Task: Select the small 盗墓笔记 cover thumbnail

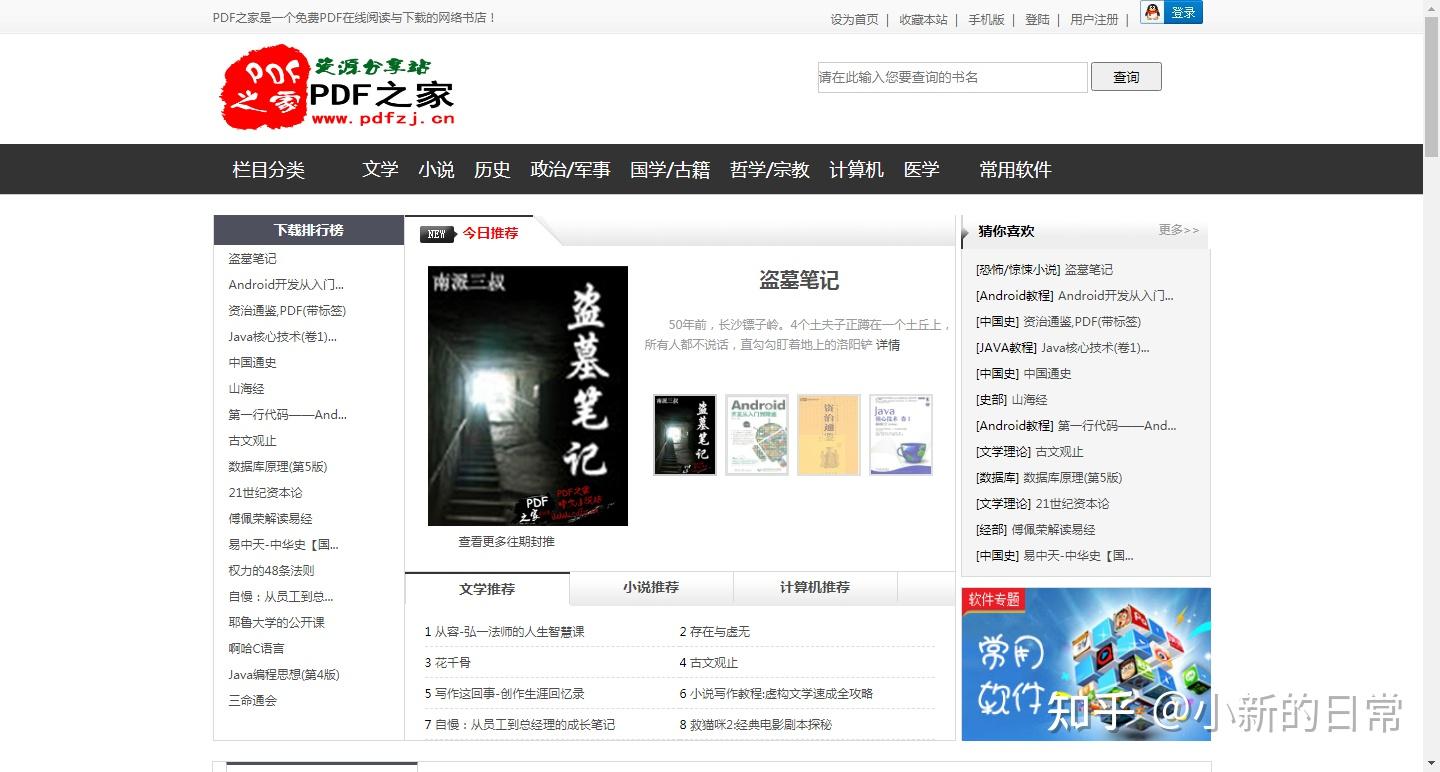Action: (685, 434)
